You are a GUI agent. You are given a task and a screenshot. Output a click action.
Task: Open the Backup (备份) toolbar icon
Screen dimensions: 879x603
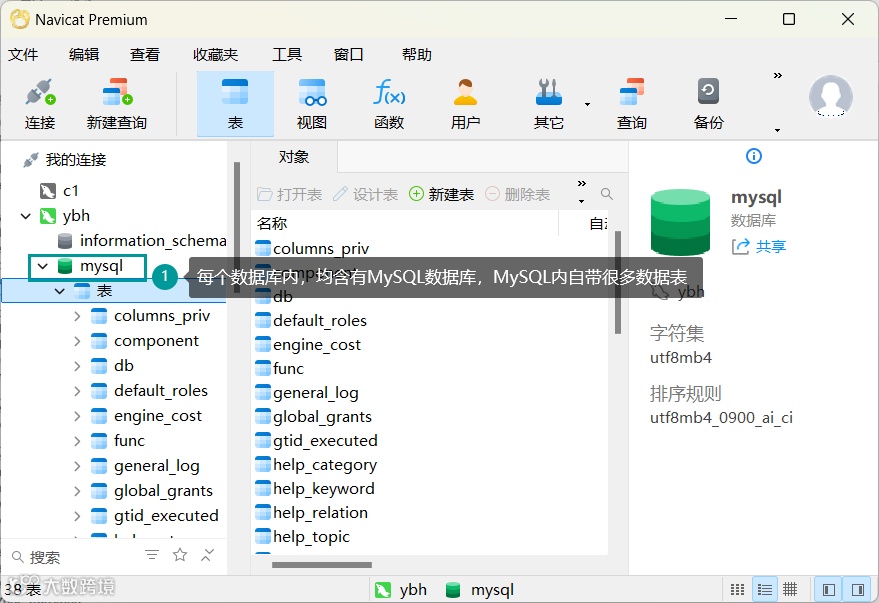pyautogui.click(x=709, y=104)
